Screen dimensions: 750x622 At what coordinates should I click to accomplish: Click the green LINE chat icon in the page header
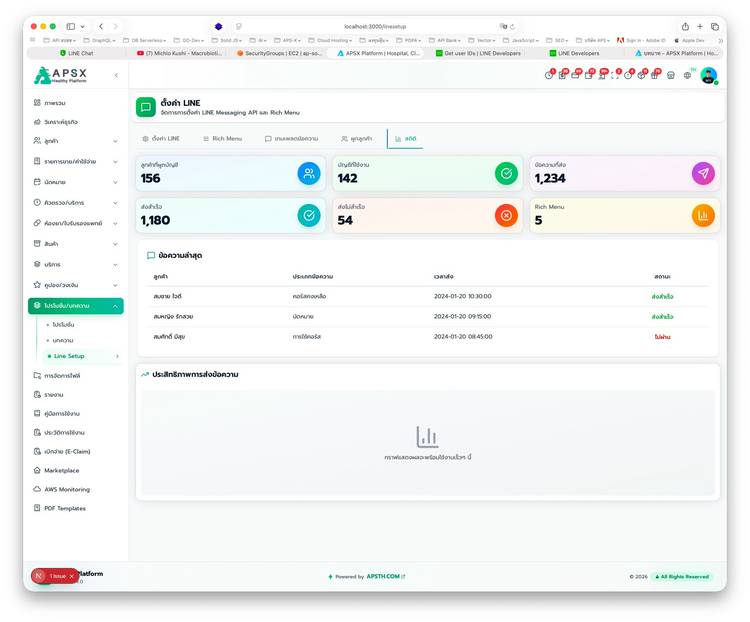click(146, 106)
